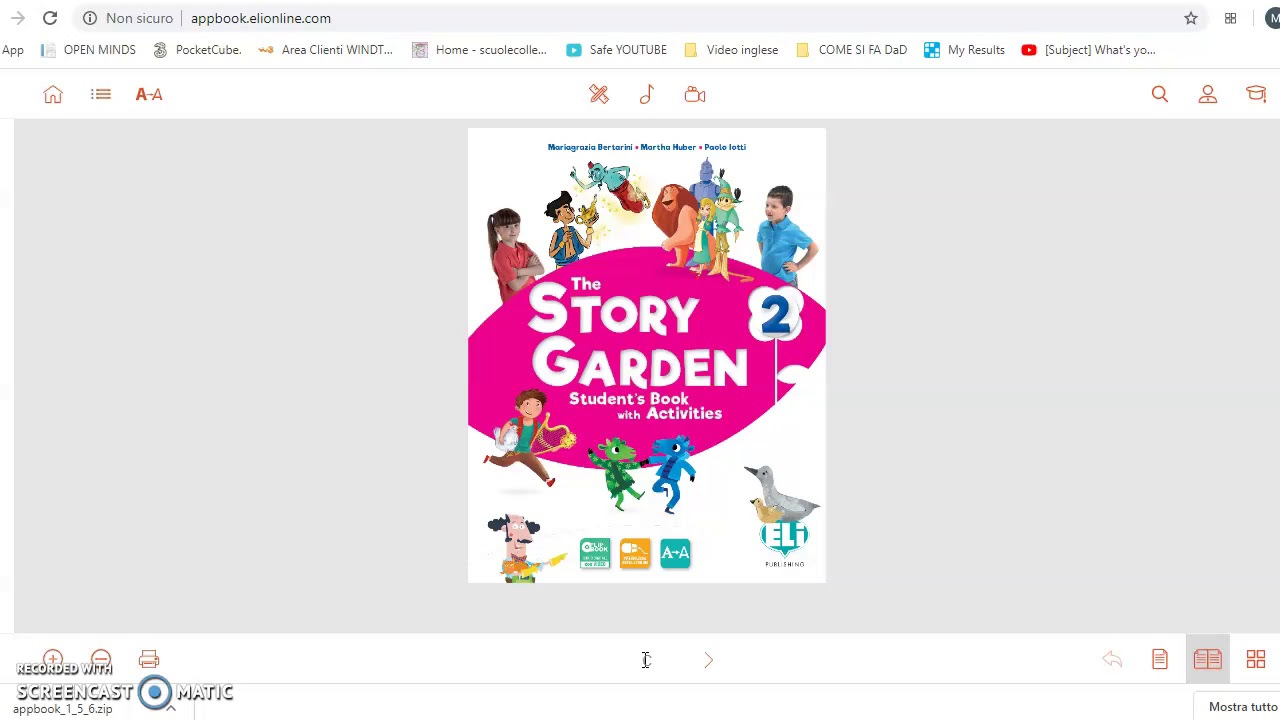Click the orange badge on the book cover
Image resolution: width=1280 pixels, height=720 pixels.
[x=635, y=553]
